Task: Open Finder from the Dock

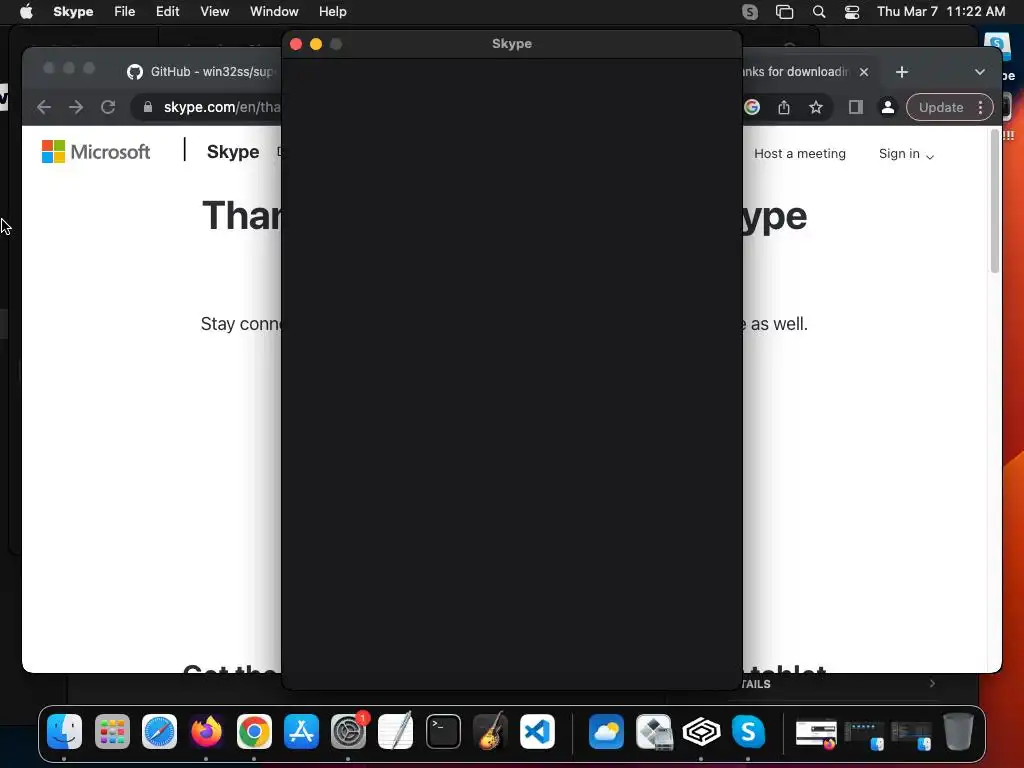Action: 64,731
